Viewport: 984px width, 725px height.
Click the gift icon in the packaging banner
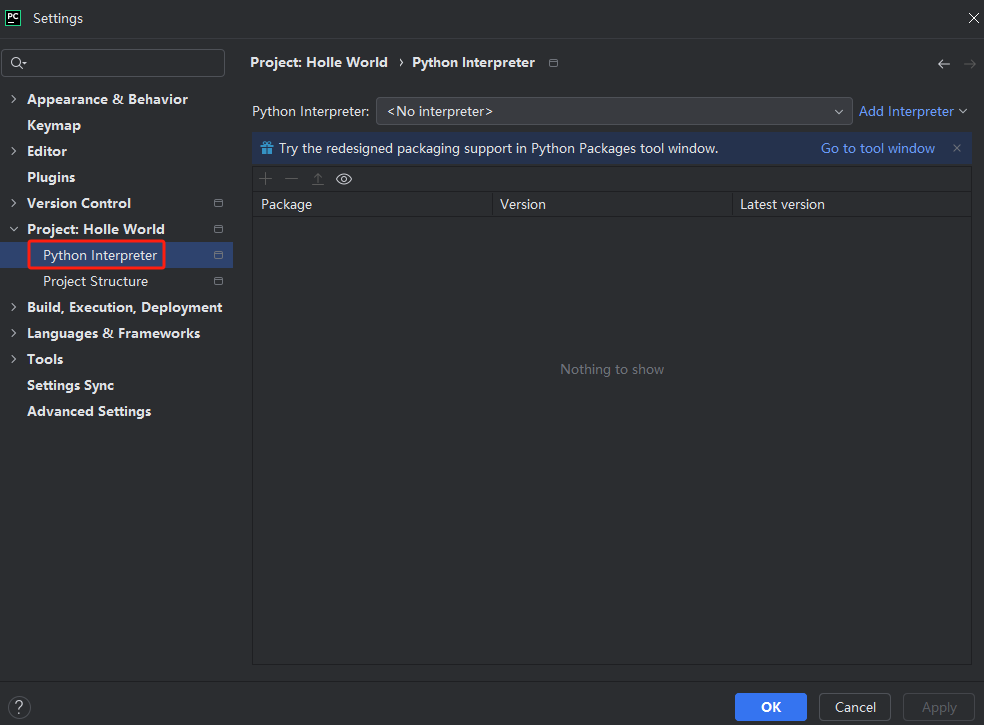coord(266,147)
